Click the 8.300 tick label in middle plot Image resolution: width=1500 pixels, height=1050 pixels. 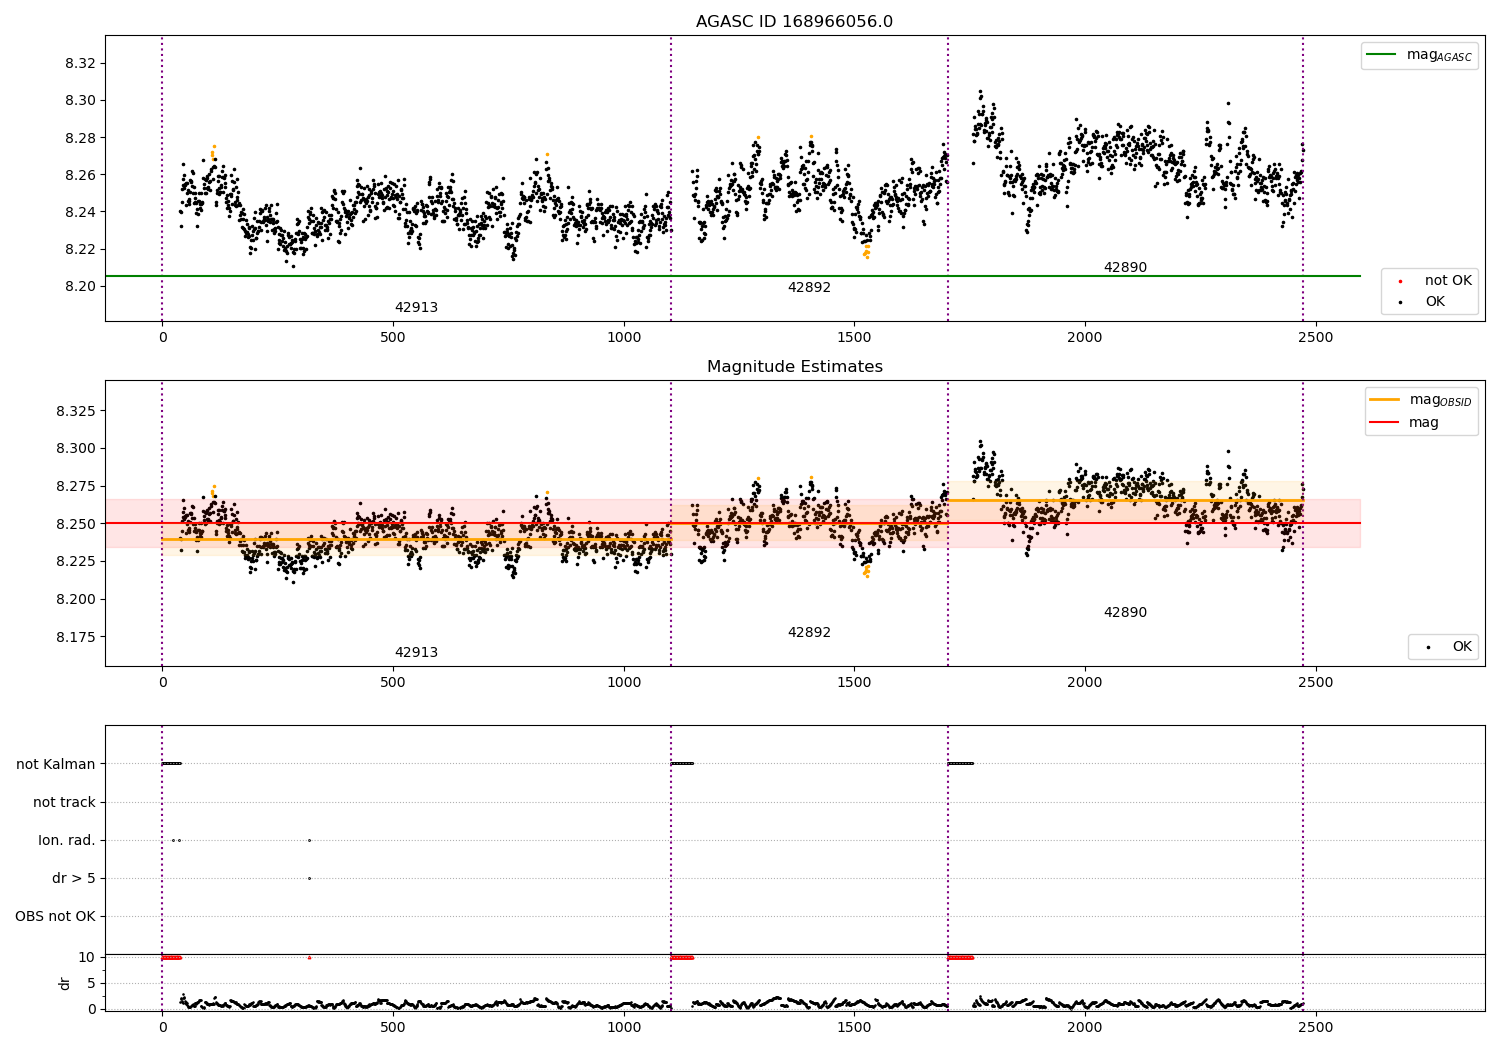coord(75,448)
